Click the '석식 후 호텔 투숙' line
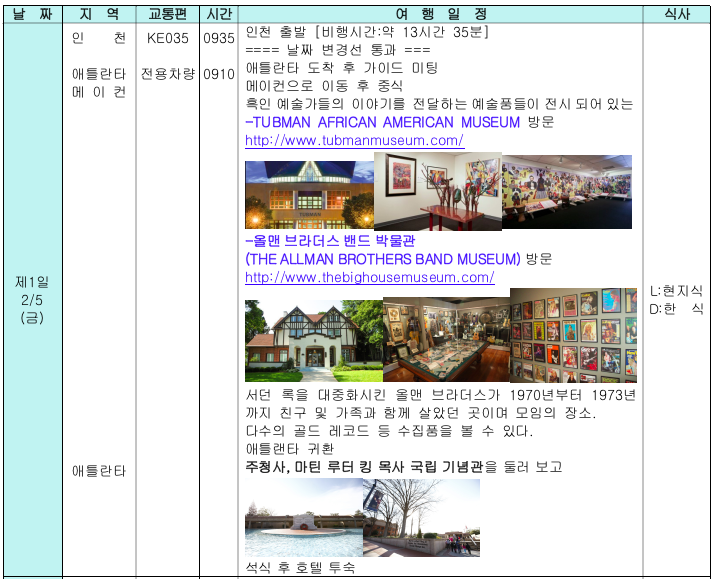Image resolution: width=714 pixels, height=579 pixels. [300, 567]
